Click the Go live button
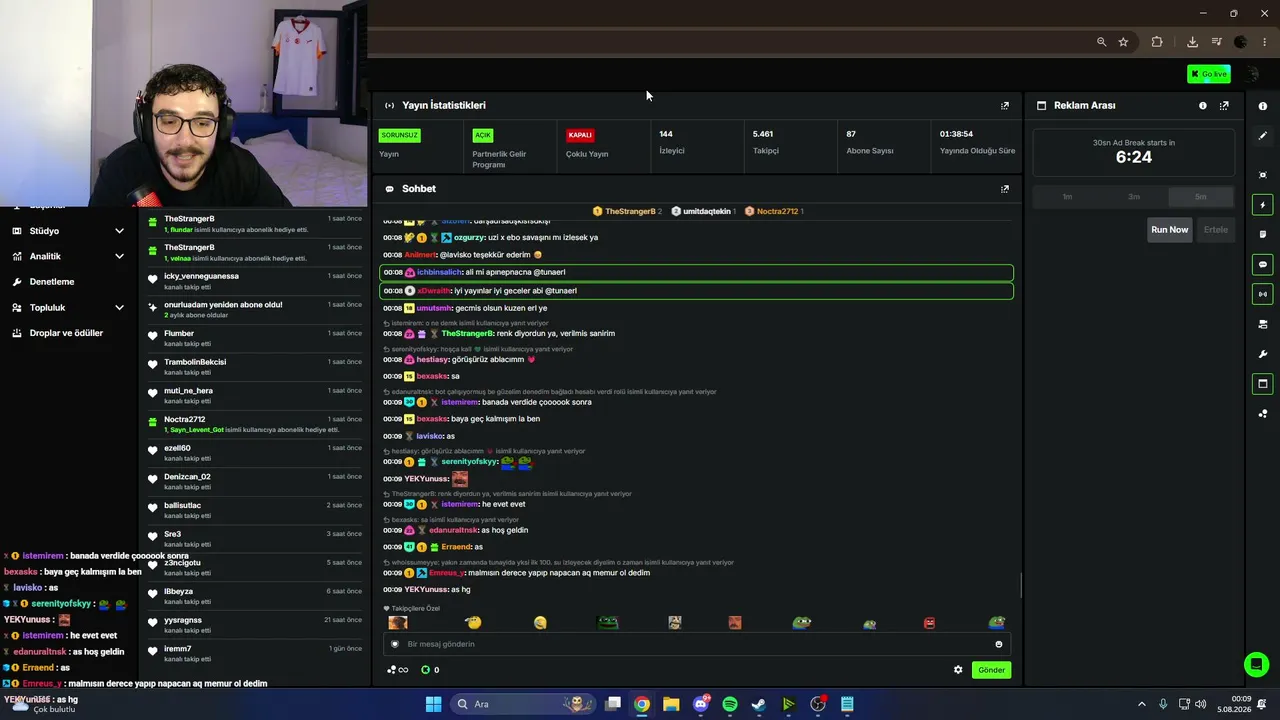Viewport: 1280px width, 720px height. click(x=1209, y=74)
